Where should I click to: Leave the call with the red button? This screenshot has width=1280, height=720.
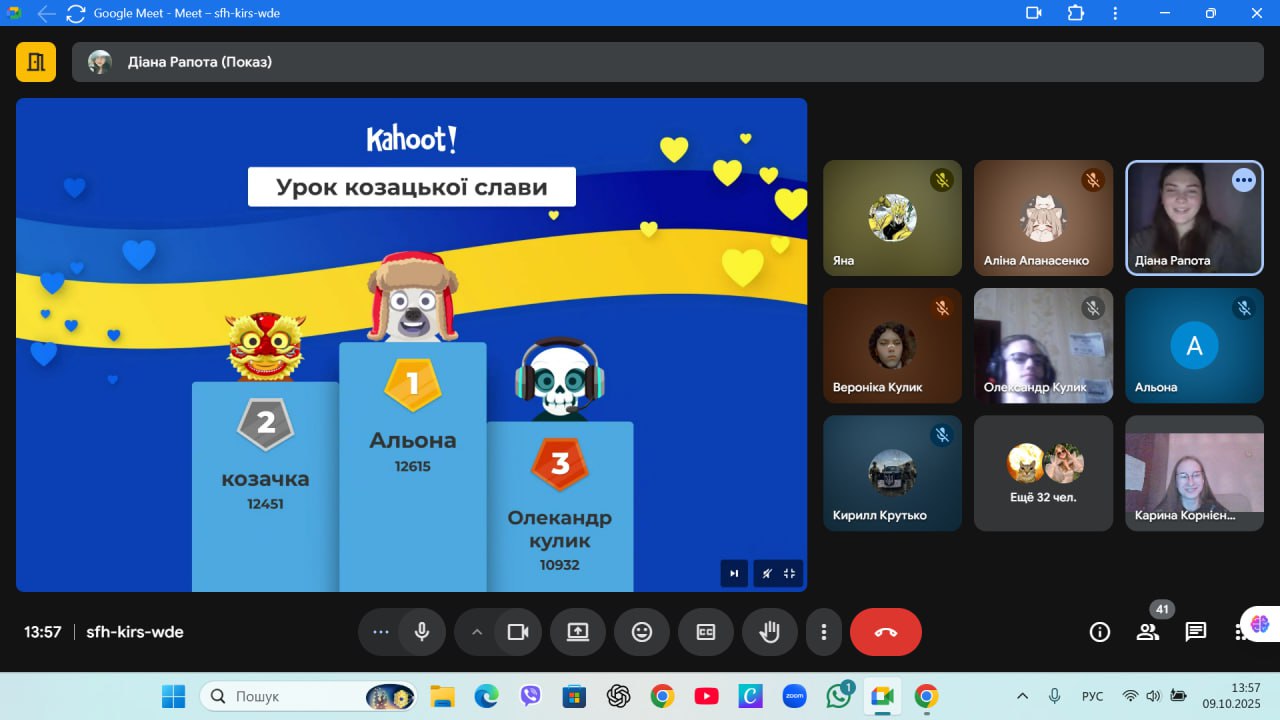(x=886, y=632)
